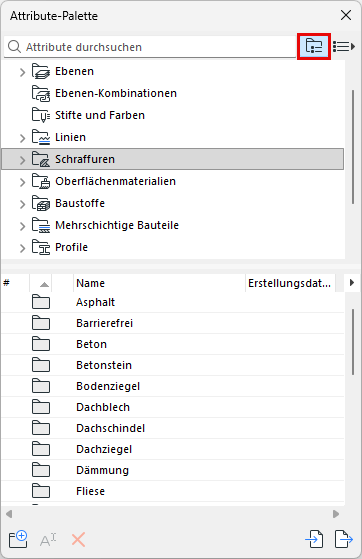Click the Stifte und Farben pen icon
The height and width of the screenshot is (559, 362).
[x=41, y=115]
